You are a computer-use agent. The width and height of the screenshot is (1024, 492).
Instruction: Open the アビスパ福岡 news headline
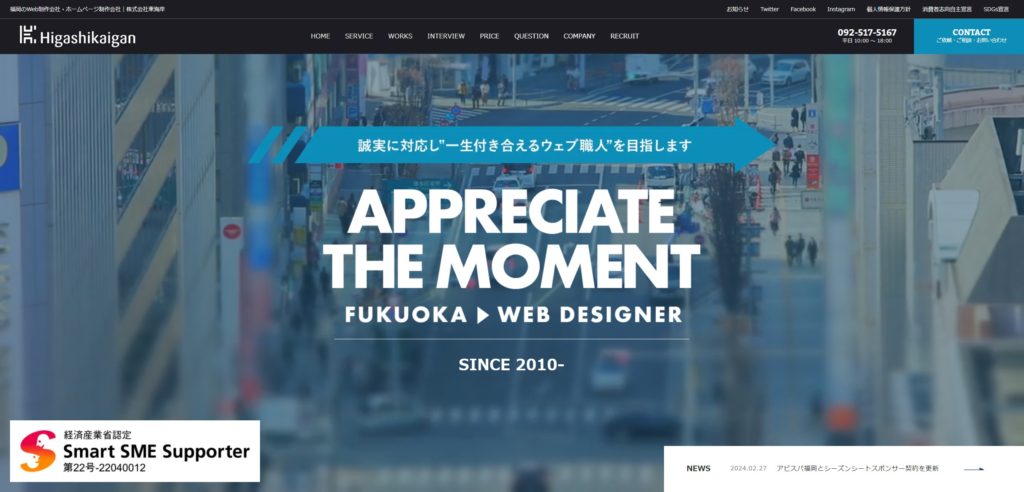pyautogui.click(x=857, y=468)
